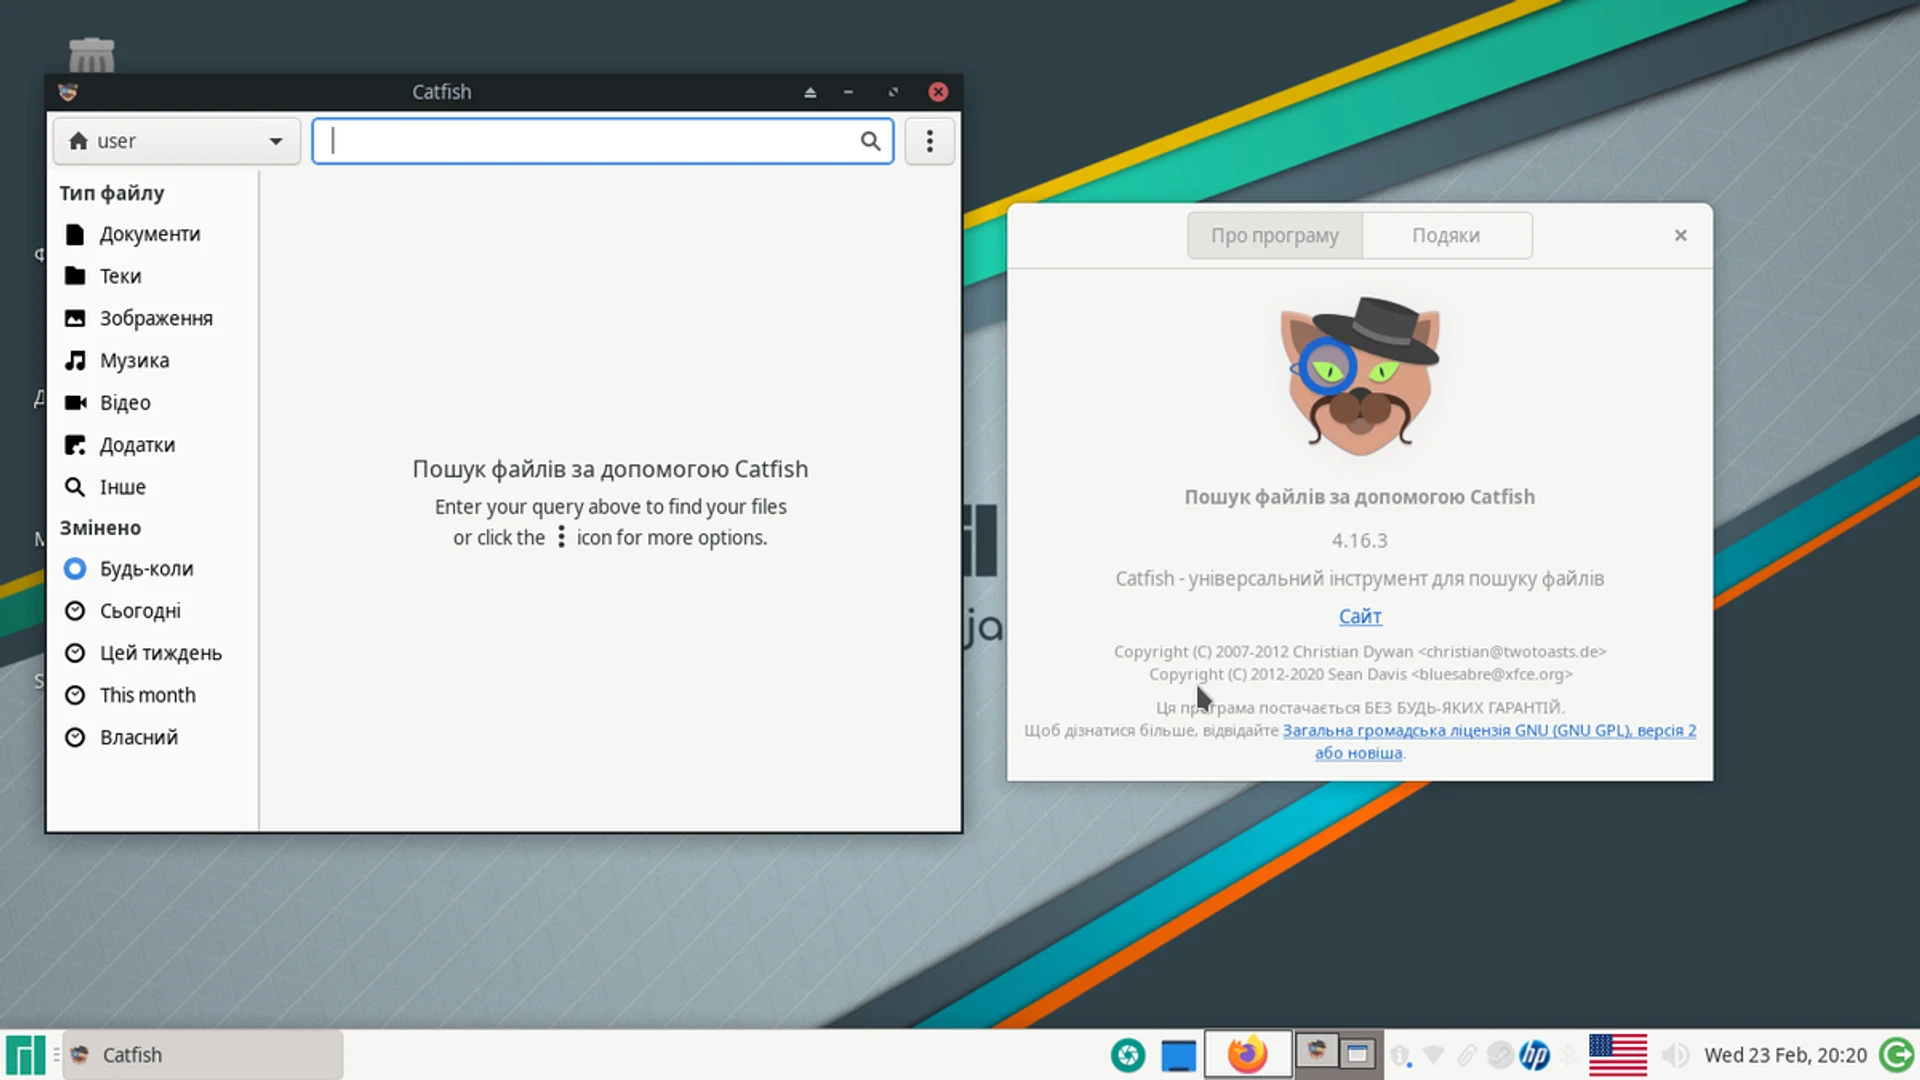Launch Firefox from the panel

pyautogui.click(x=1247, y=1055)
